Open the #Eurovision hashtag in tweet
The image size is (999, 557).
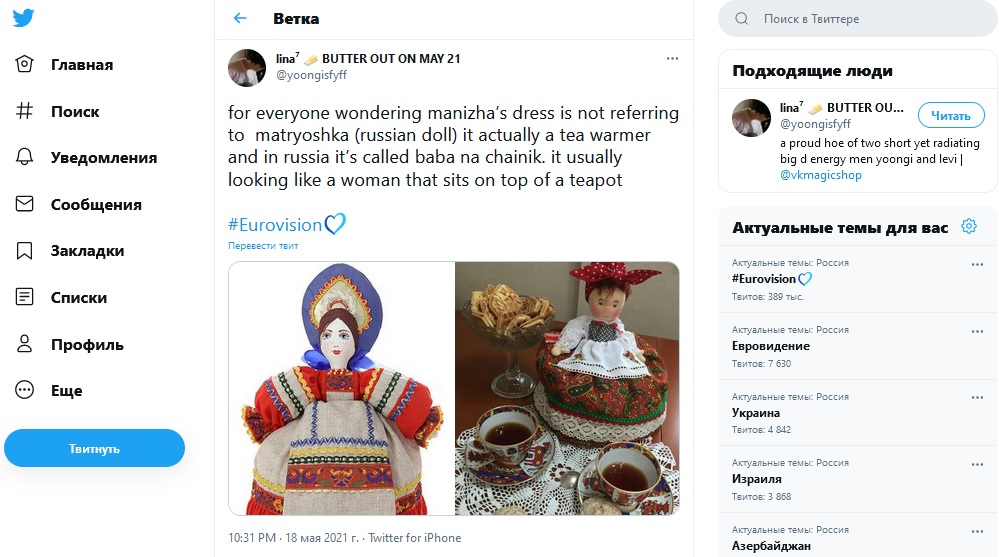click(275, 225)
